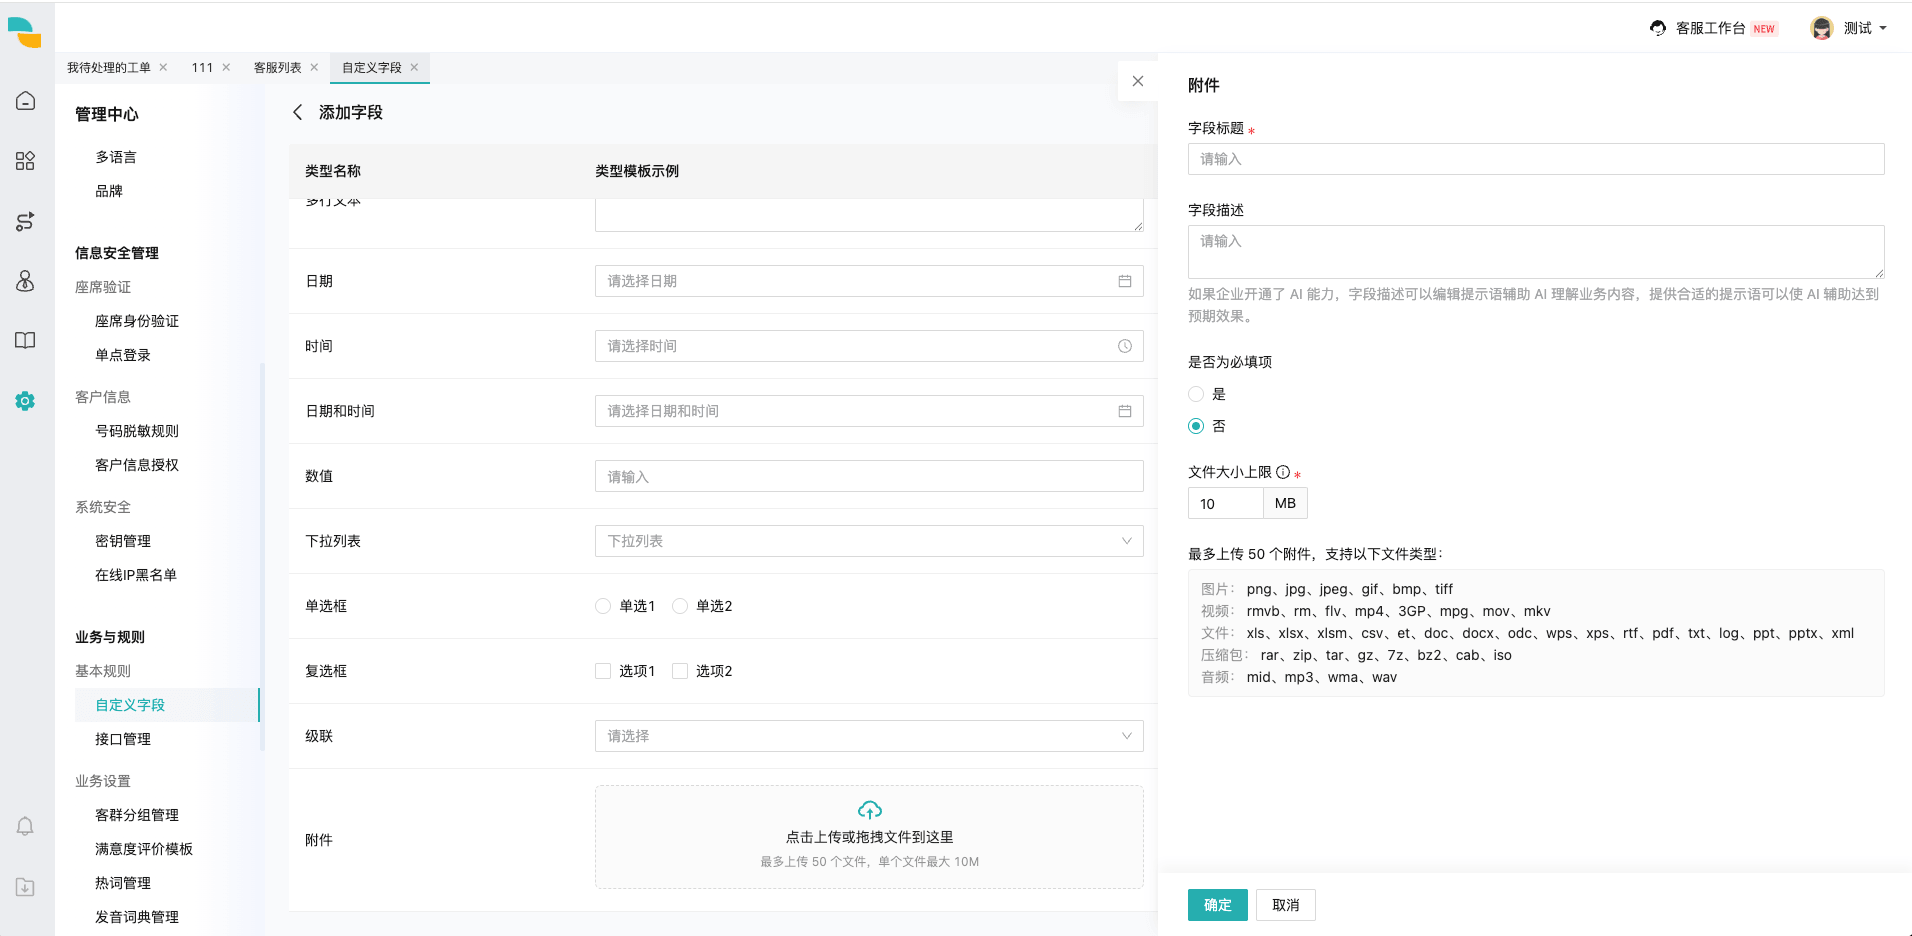Check the 选项2 checkbox
This screenshot has width=1912, height=936.
680,671
